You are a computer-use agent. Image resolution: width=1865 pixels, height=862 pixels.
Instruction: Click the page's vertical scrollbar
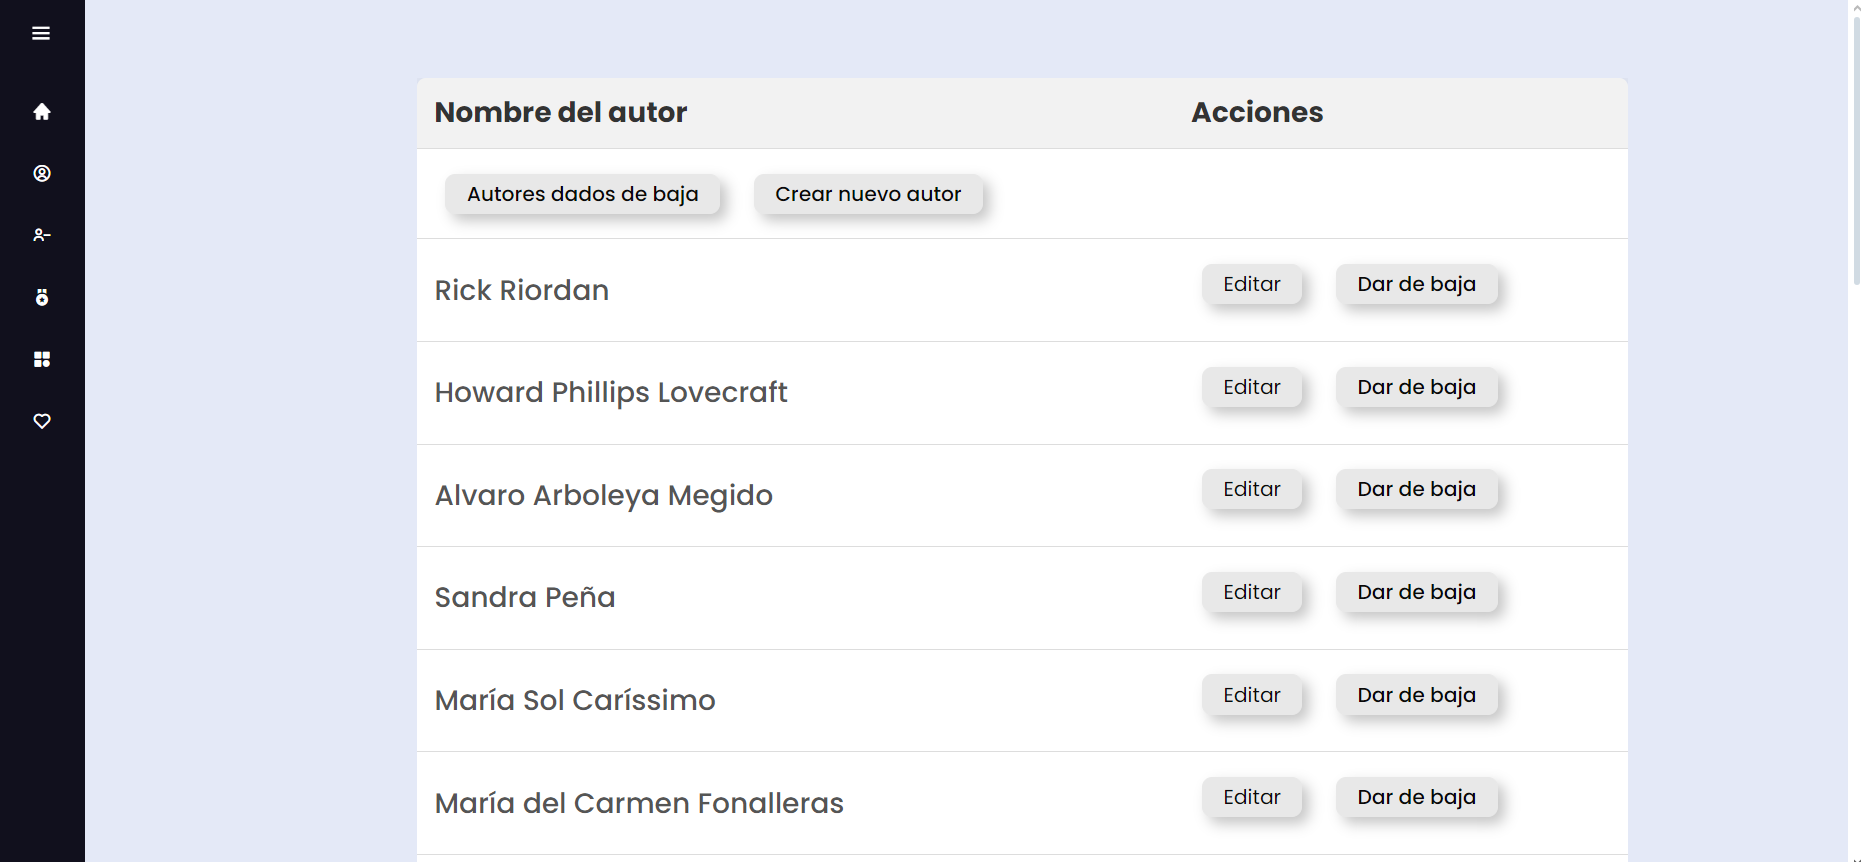1856,150
